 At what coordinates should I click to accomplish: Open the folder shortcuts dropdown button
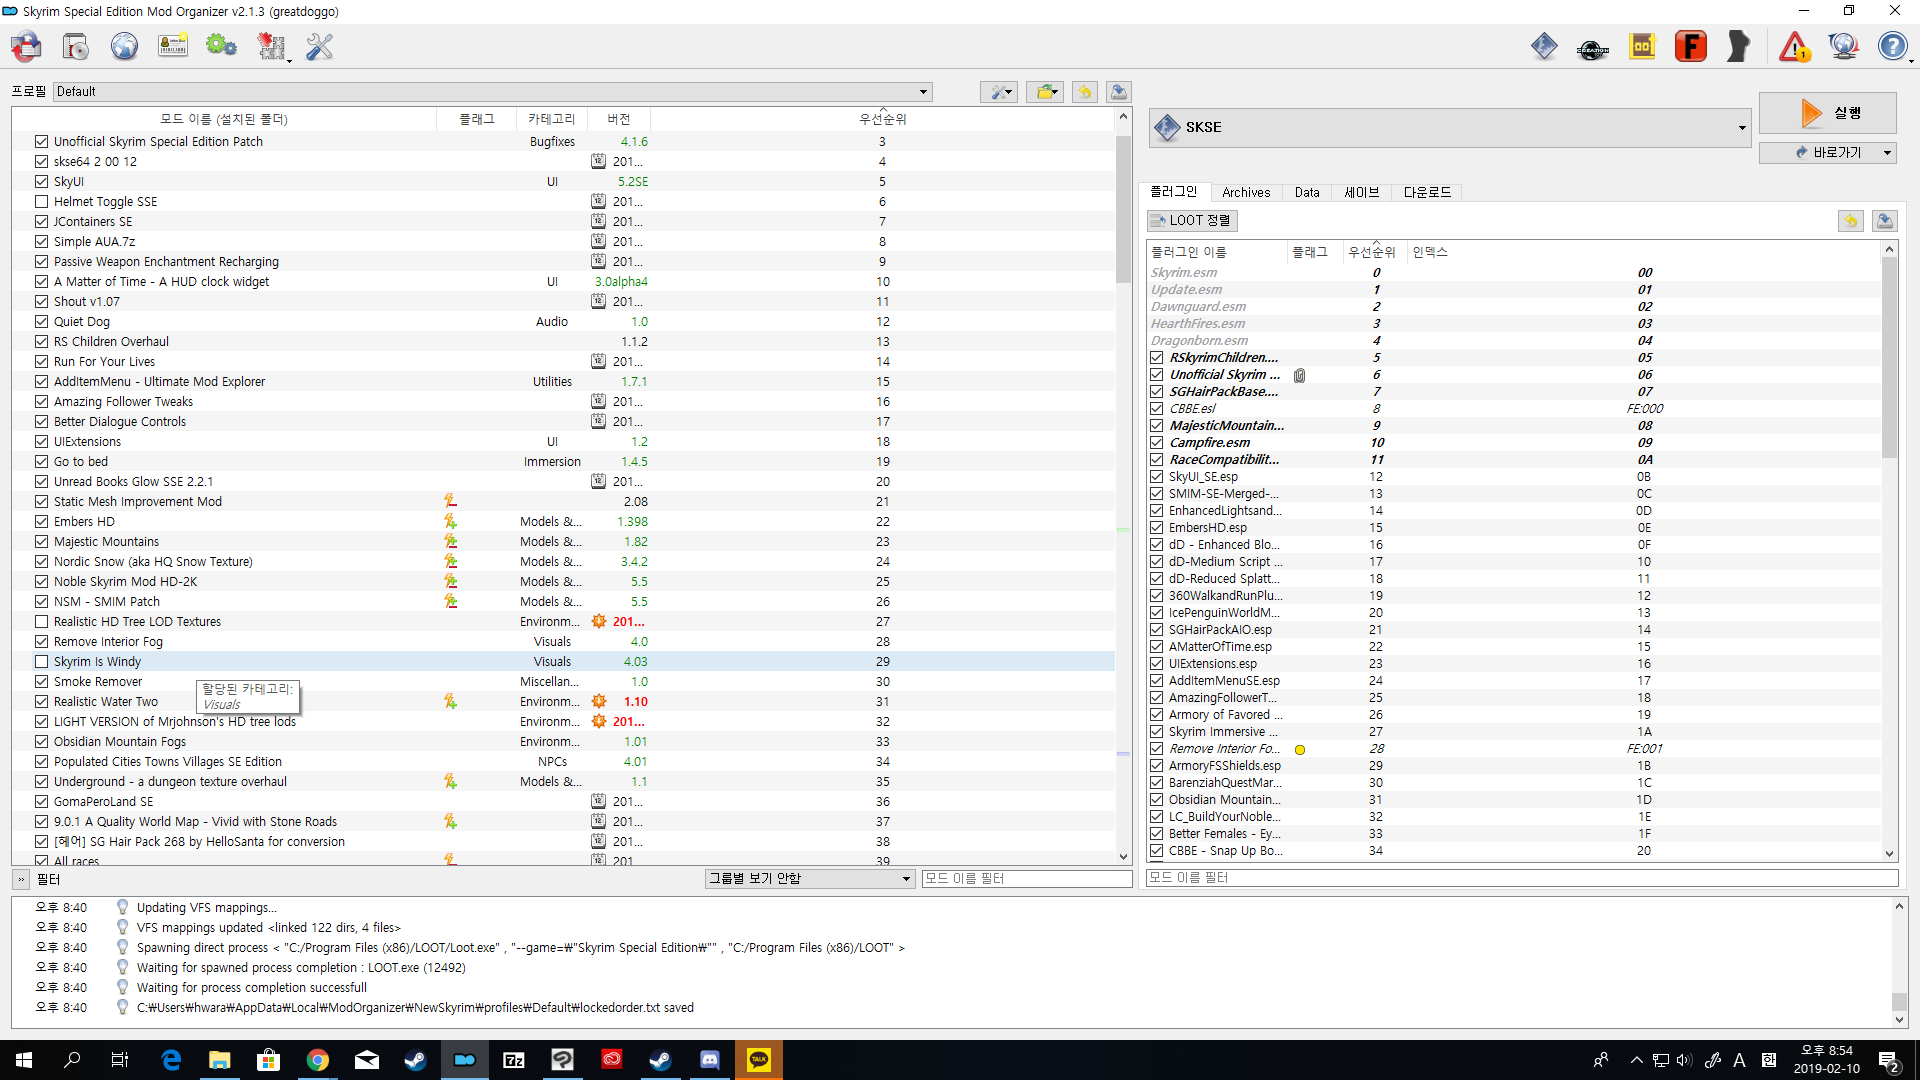(x=1045, y=92)
